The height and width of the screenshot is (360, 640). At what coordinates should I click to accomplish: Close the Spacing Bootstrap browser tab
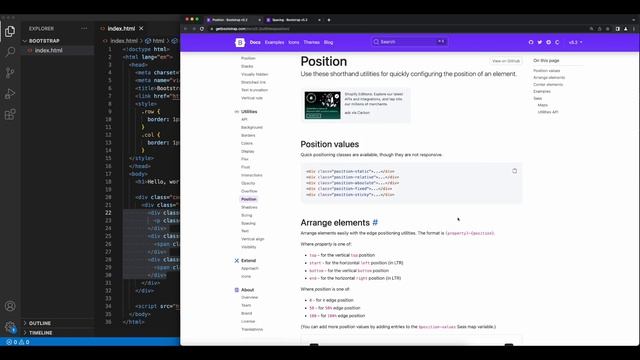(319, 20)
